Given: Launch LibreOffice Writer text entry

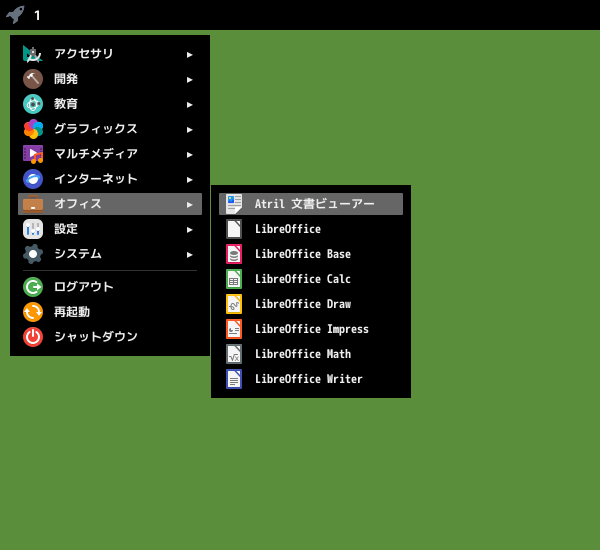Looking at the screenshot, I should pyautogui.click(x=308, y=379).
